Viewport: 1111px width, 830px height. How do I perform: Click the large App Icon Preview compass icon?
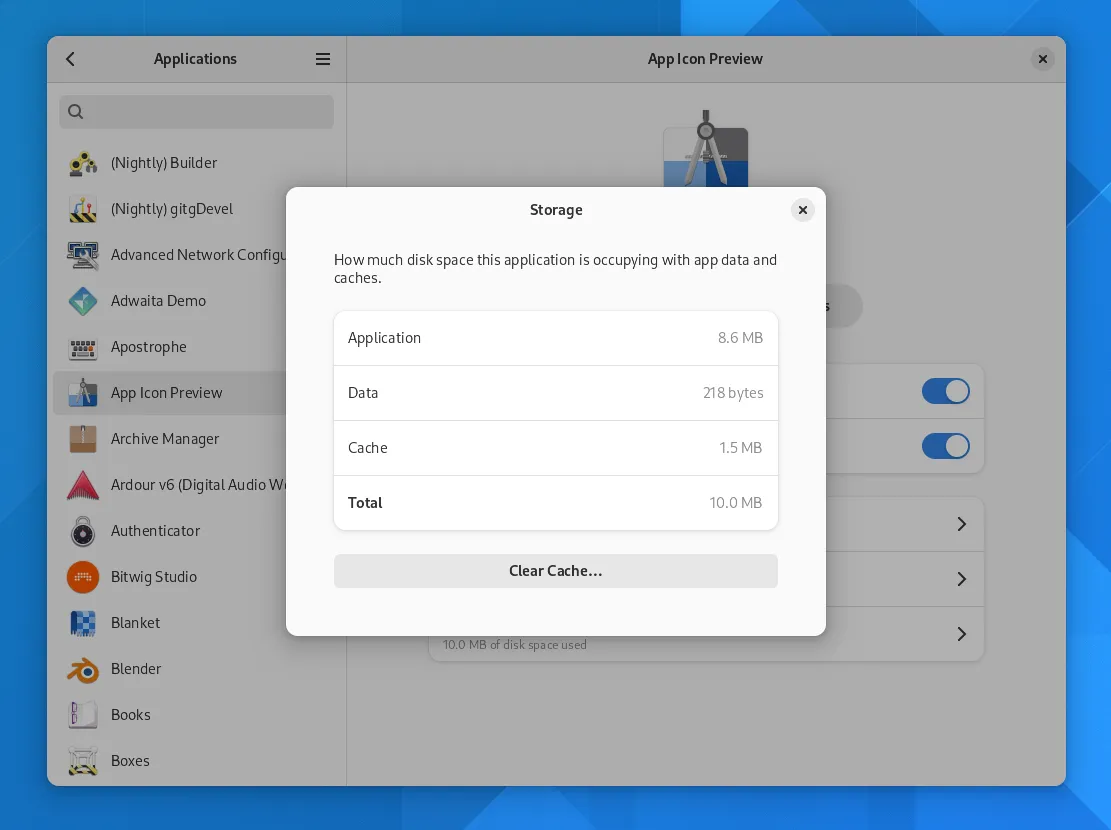pyautogui.click(x=706, y=149)
